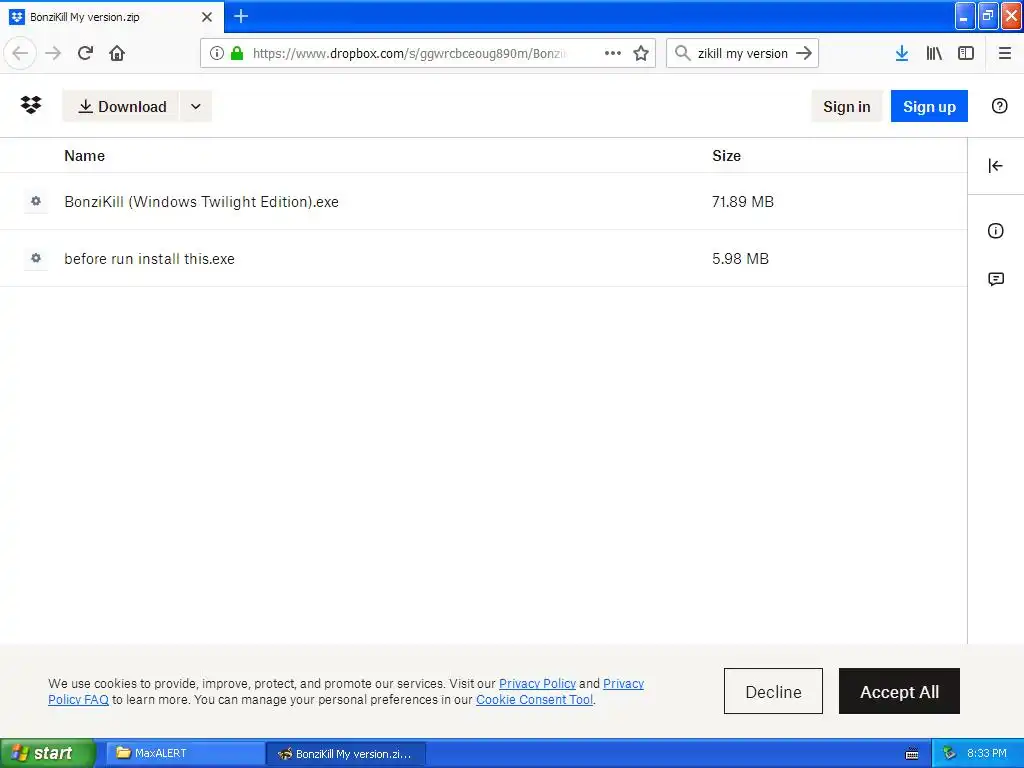Click the green secure connection padlock
The height and width of the screenshot is (768, 1024).
(237, 53)
